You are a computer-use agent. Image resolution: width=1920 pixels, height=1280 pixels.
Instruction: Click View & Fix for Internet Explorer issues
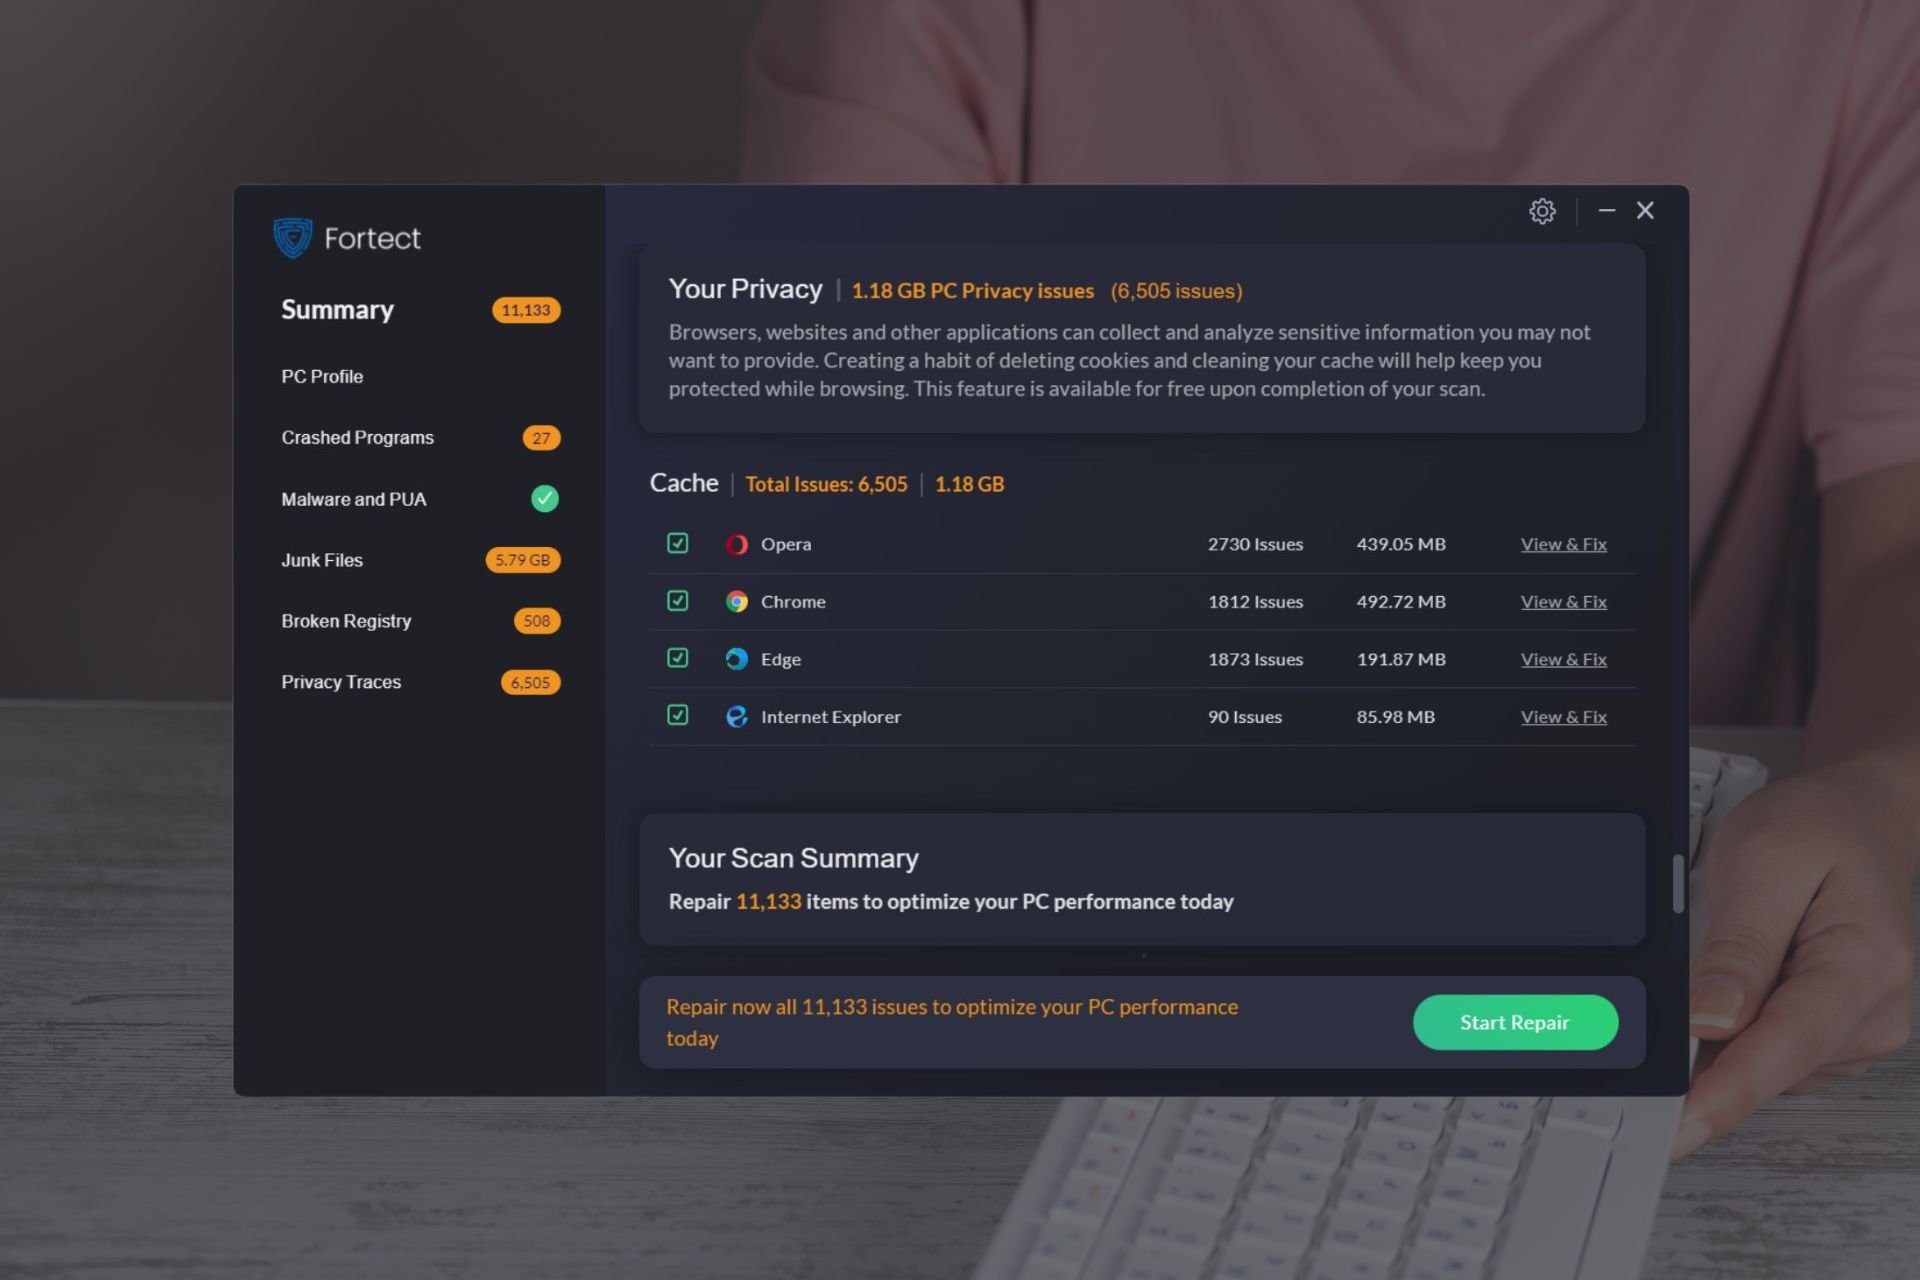coord(1563,716)
